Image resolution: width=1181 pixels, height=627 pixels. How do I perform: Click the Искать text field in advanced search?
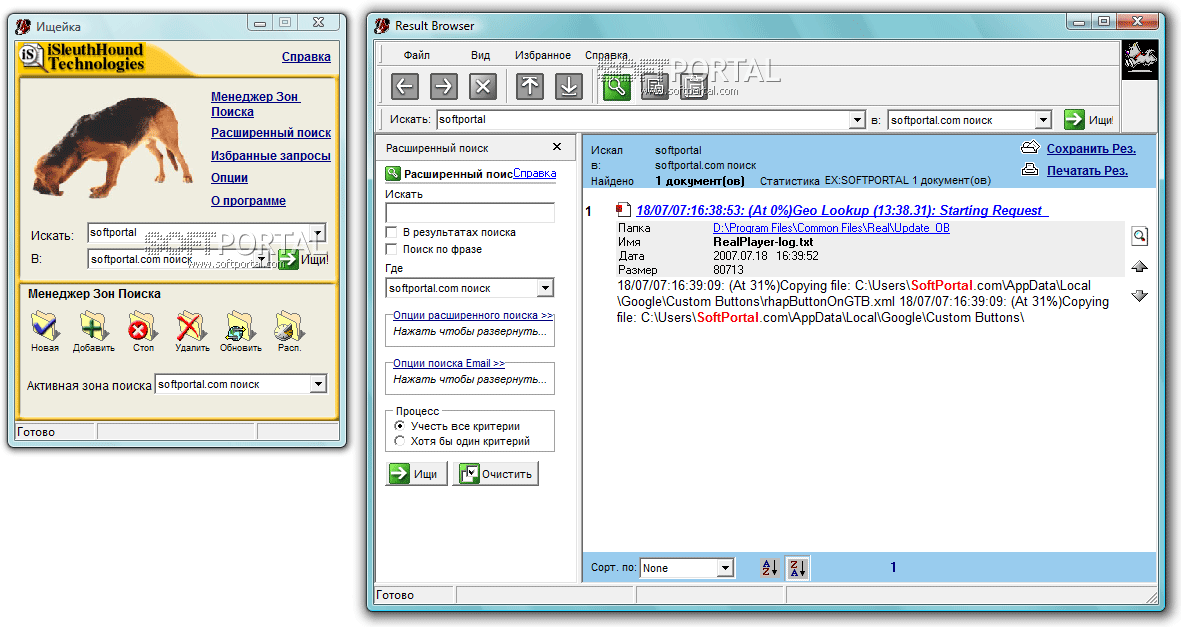pyautogui.click(x=470, y=213)
